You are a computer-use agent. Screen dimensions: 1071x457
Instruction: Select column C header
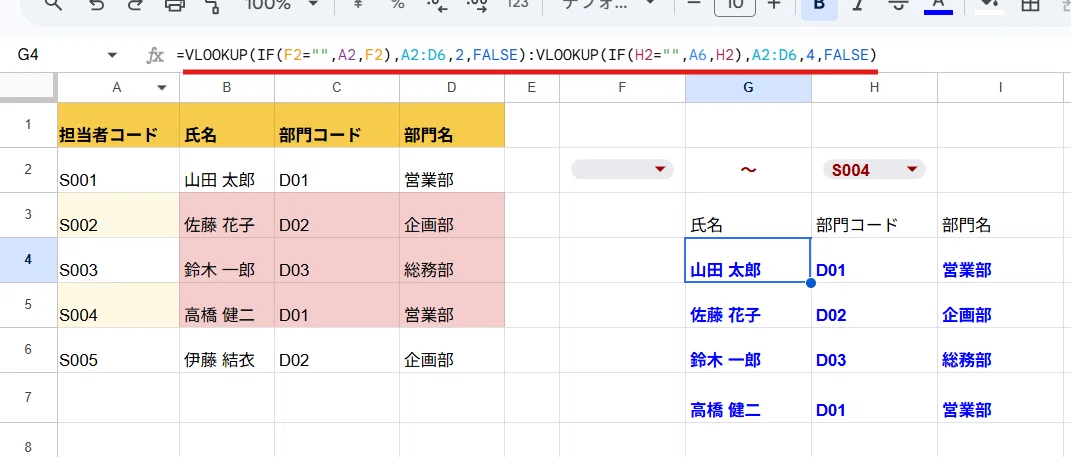click(337, 87)
